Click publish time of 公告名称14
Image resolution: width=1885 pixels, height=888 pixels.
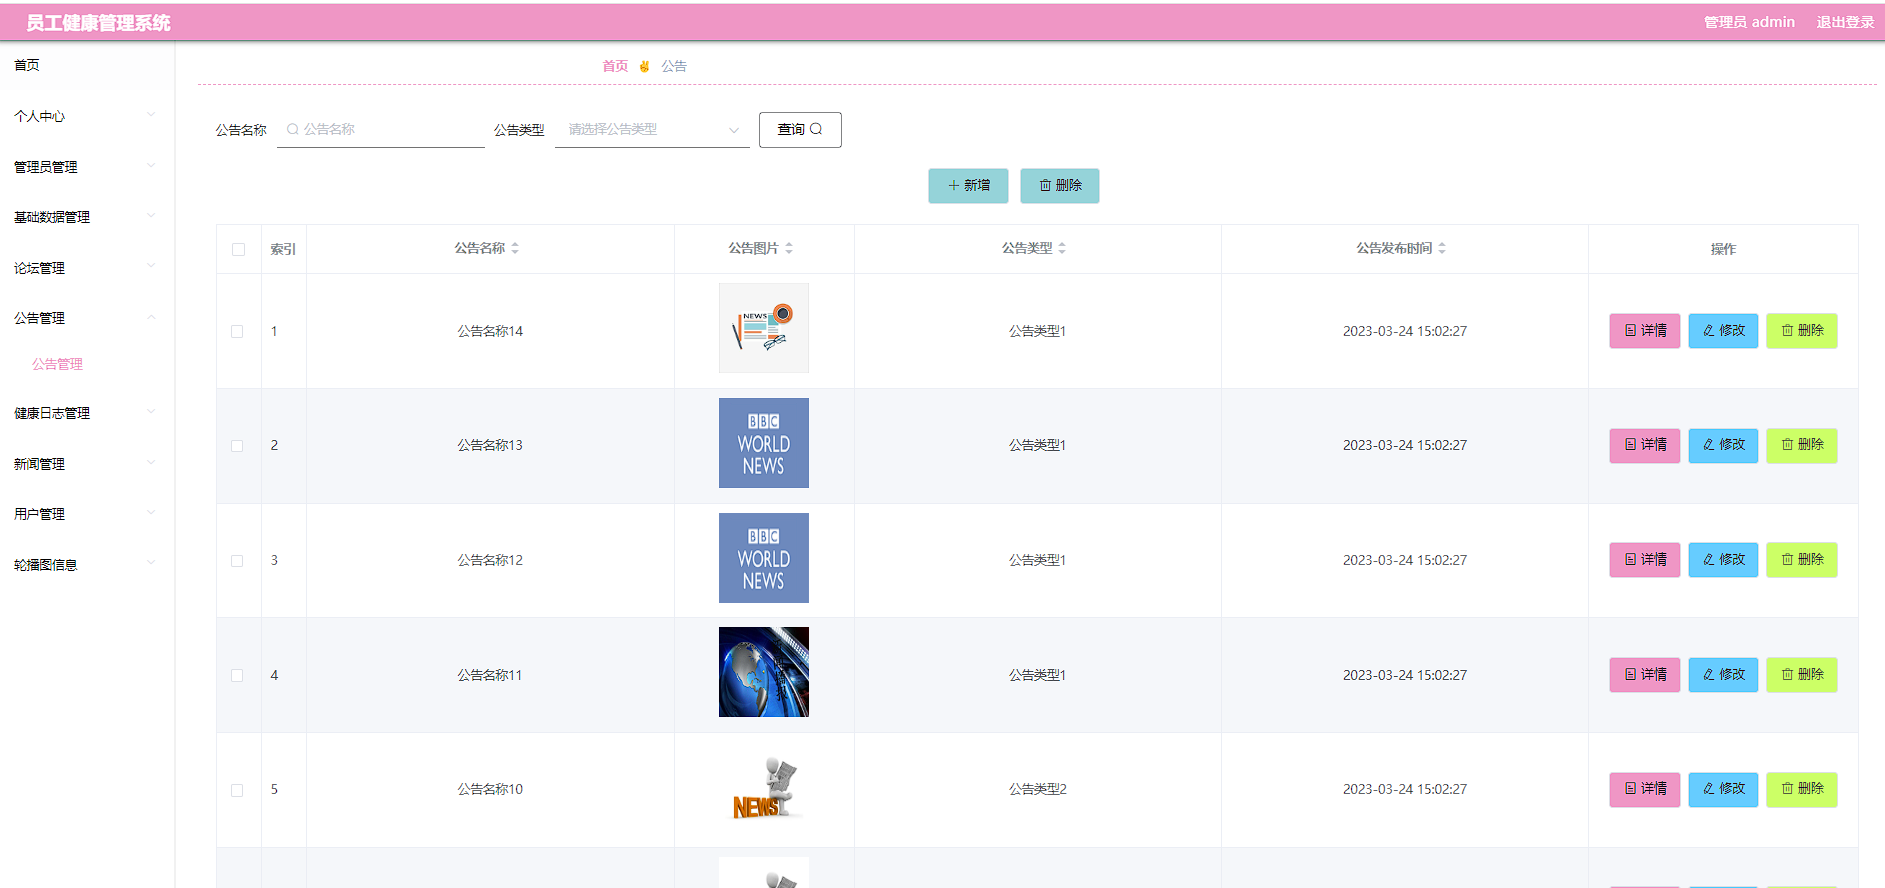point(1405,331)
